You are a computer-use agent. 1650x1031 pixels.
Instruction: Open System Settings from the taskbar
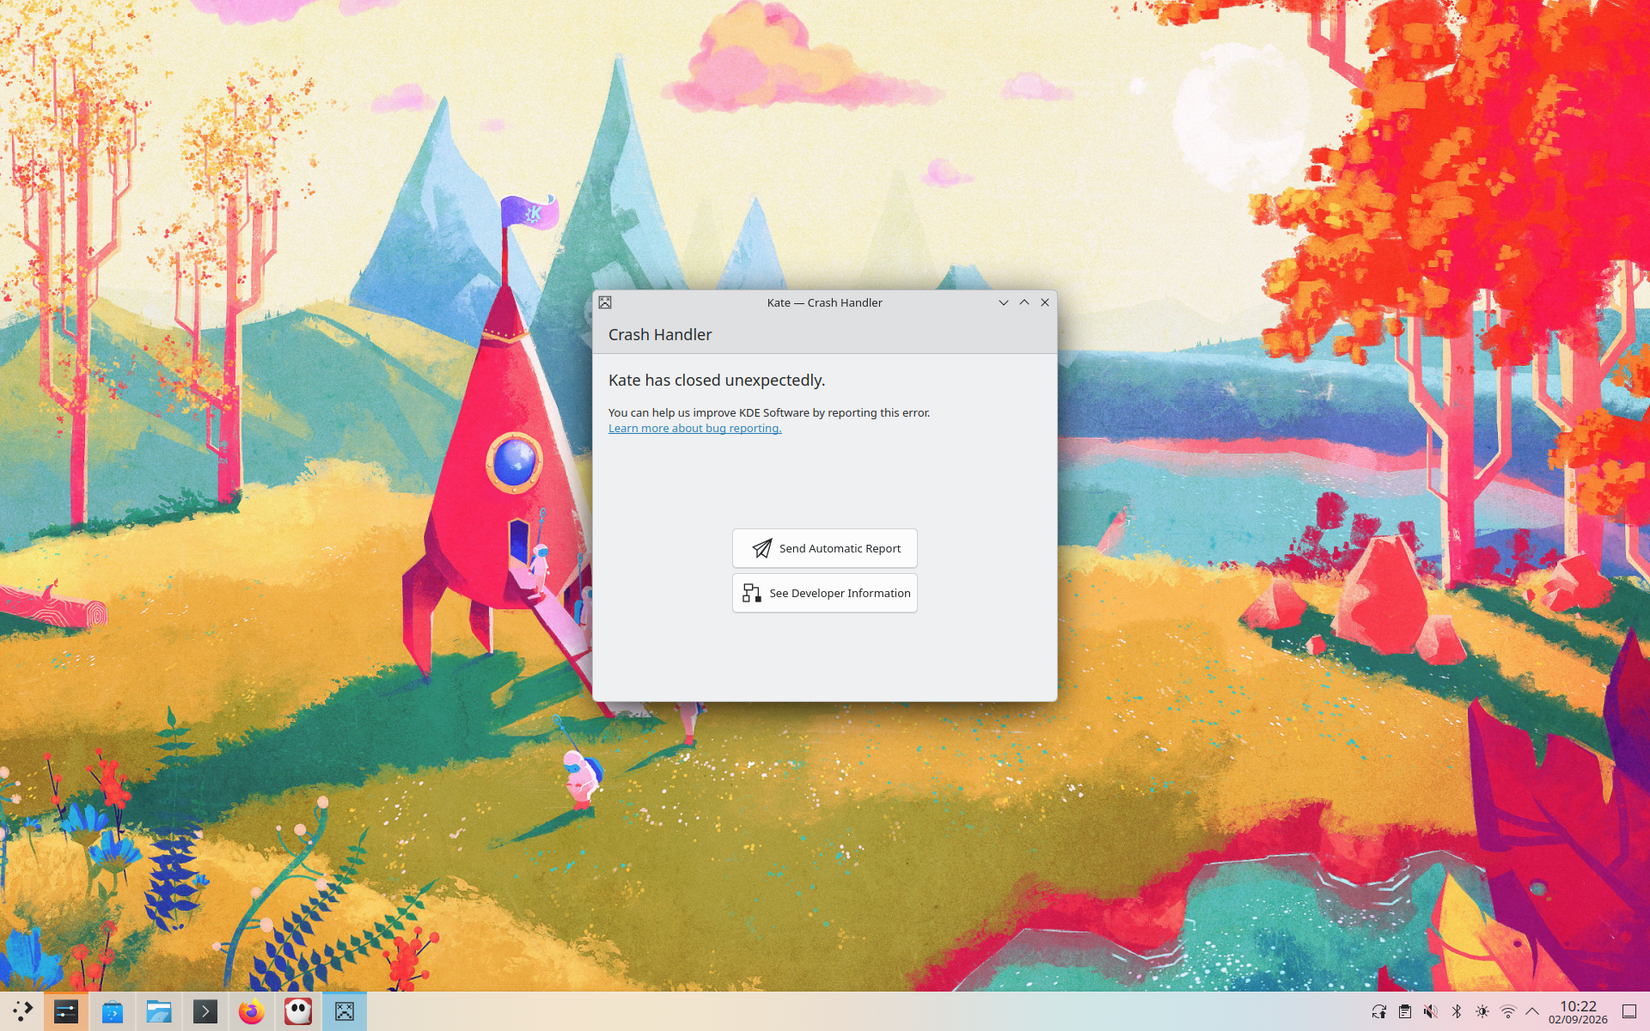tap(66, 1011)
